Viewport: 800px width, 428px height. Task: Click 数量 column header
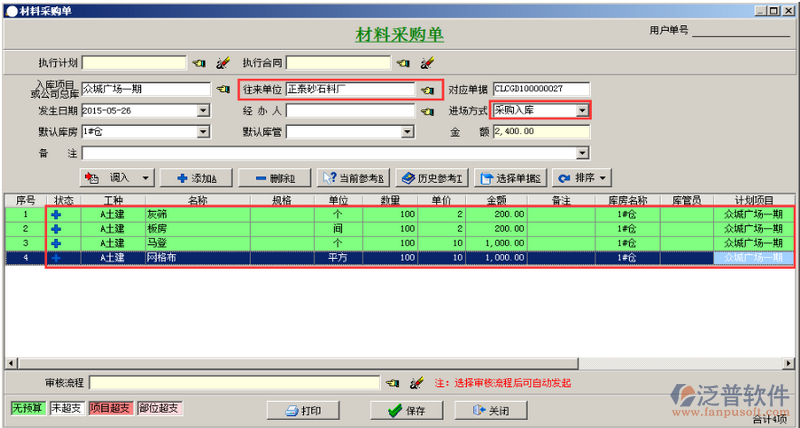[x=390, y=200]
